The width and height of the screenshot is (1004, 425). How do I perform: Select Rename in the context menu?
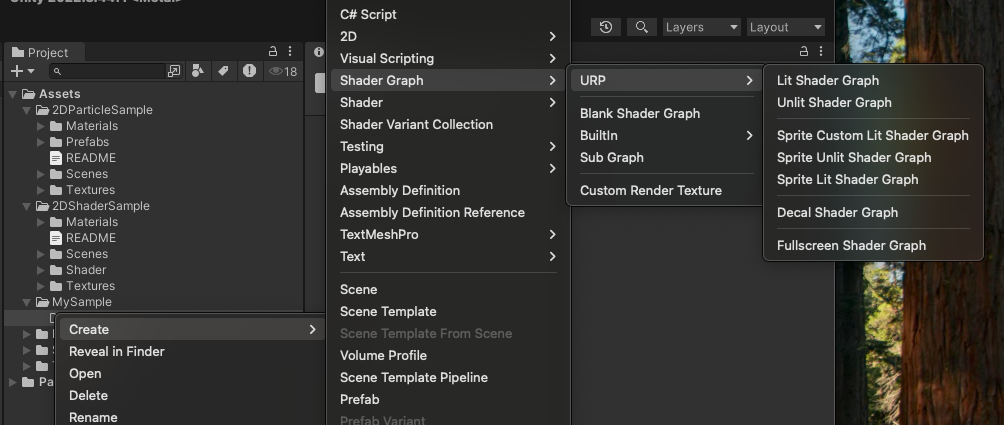93,417
